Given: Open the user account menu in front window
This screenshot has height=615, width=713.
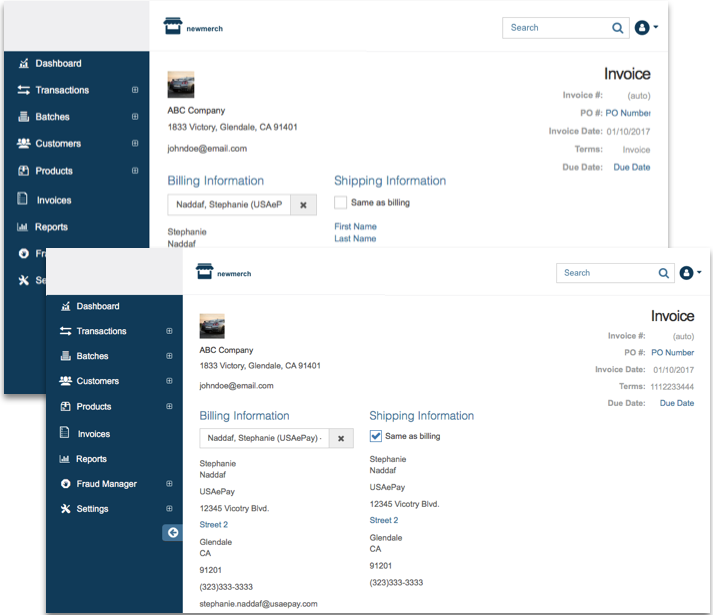Looking at the screenshot, I should [x=690, y=273].
